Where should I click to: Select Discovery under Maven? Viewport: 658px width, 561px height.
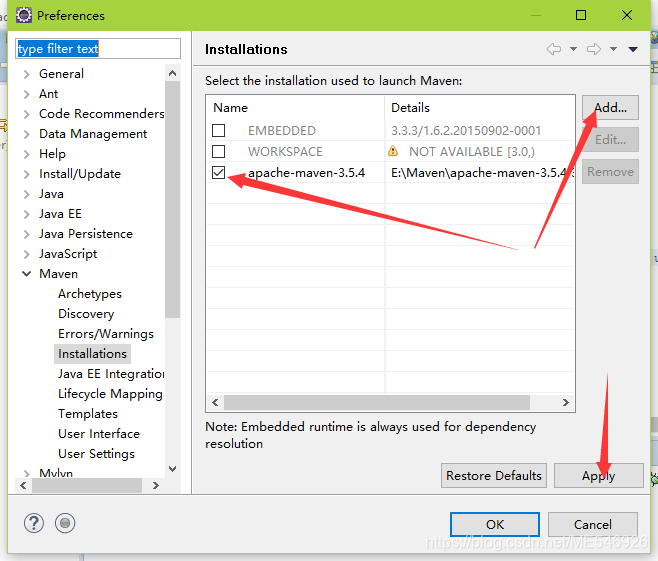click(x=86, y=314)
